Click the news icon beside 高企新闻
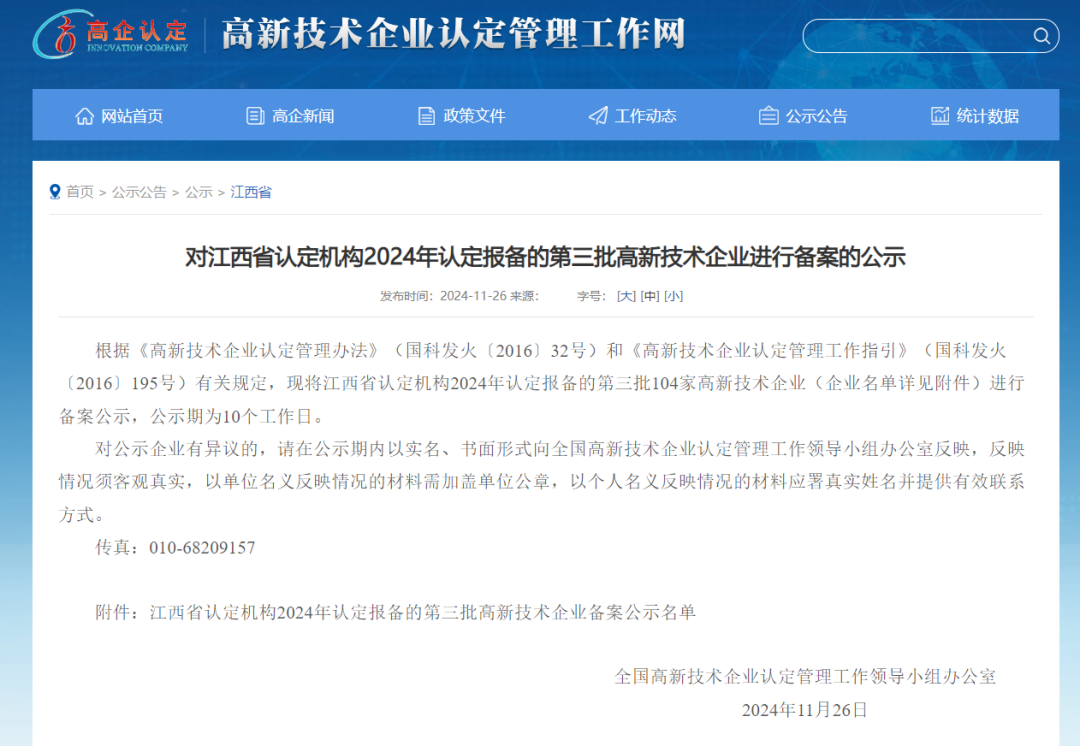 point(256,116)
